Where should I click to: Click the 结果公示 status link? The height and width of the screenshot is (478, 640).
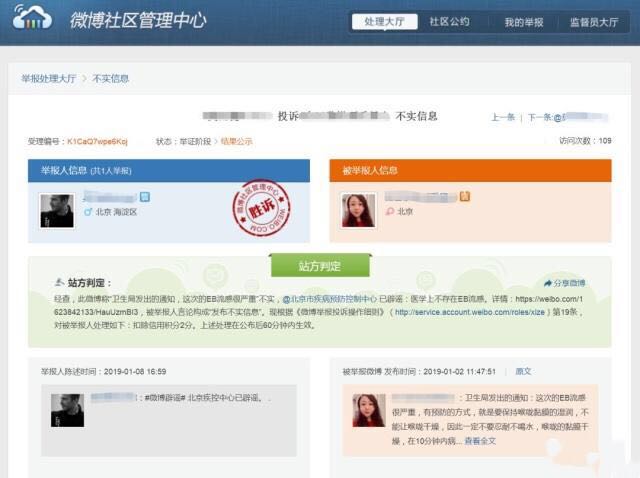point(236,142)
